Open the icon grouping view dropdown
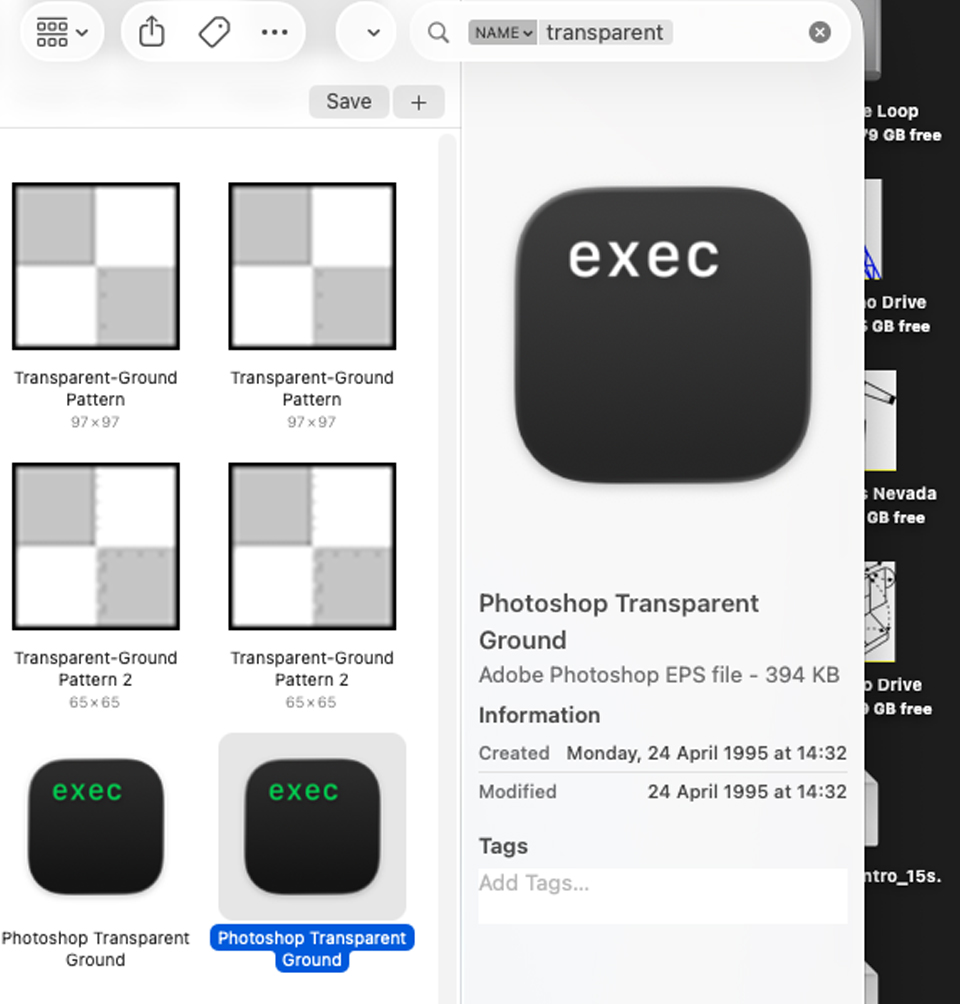 tap(62, 32)
